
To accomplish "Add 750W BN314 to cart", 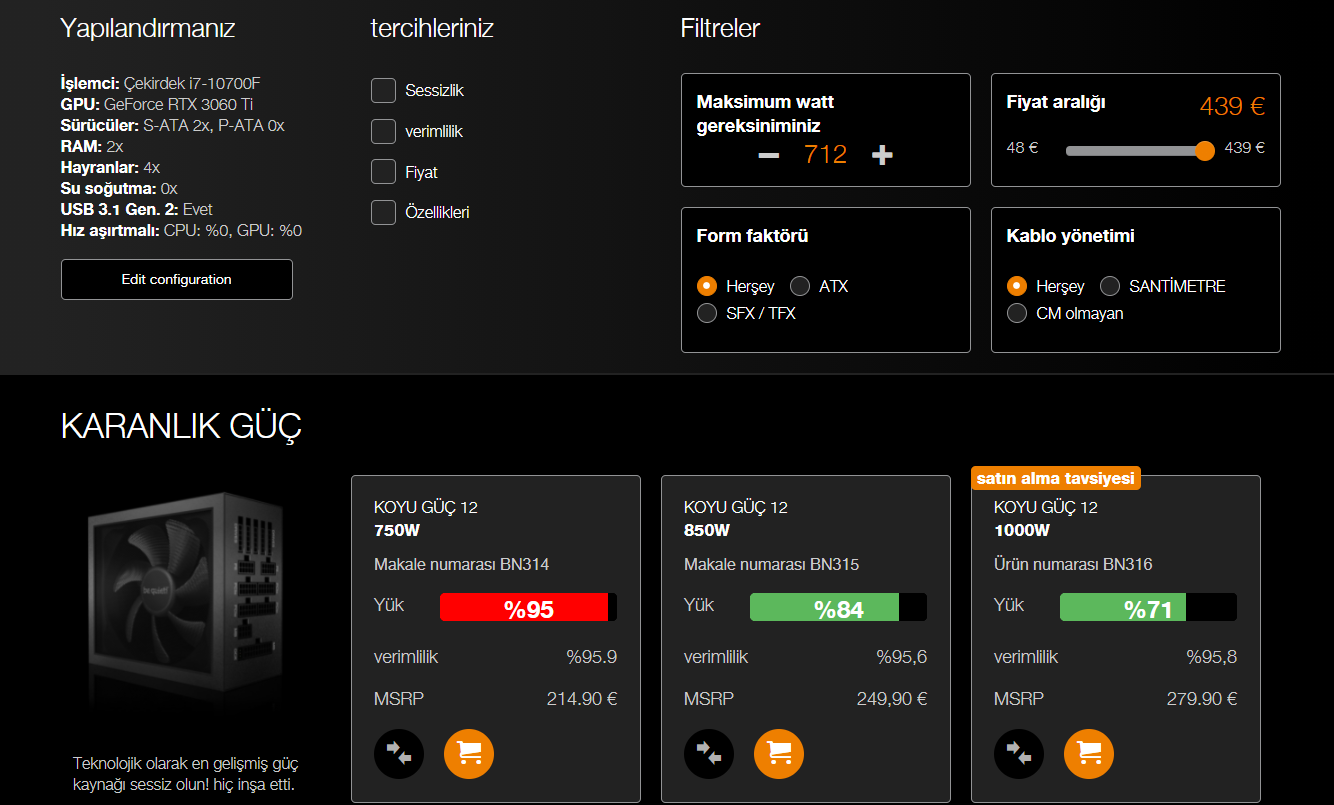I will point(469,753).
